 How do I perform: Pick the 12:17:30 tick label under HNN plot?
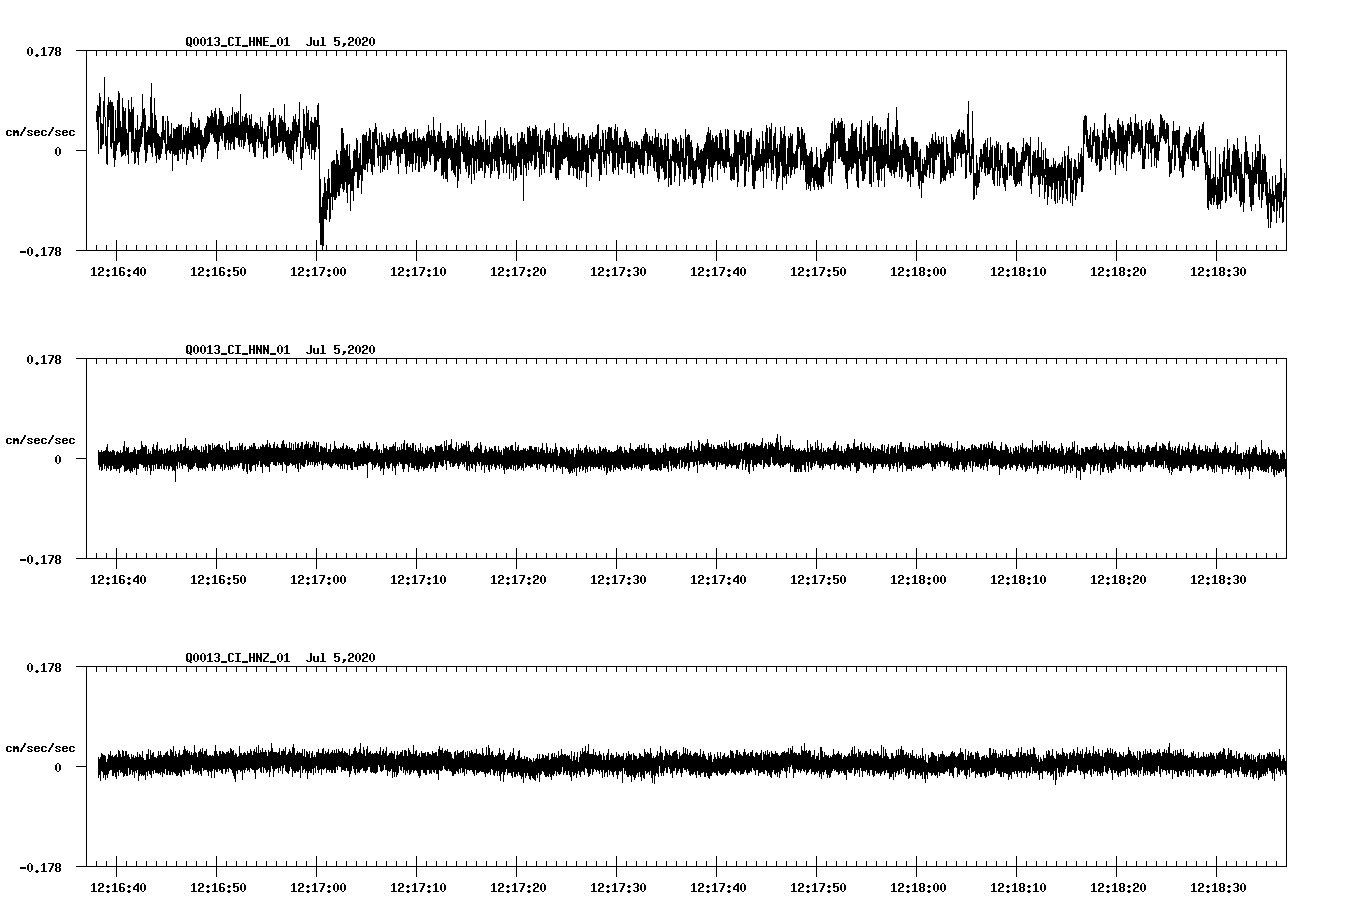(x=618, y=580)
